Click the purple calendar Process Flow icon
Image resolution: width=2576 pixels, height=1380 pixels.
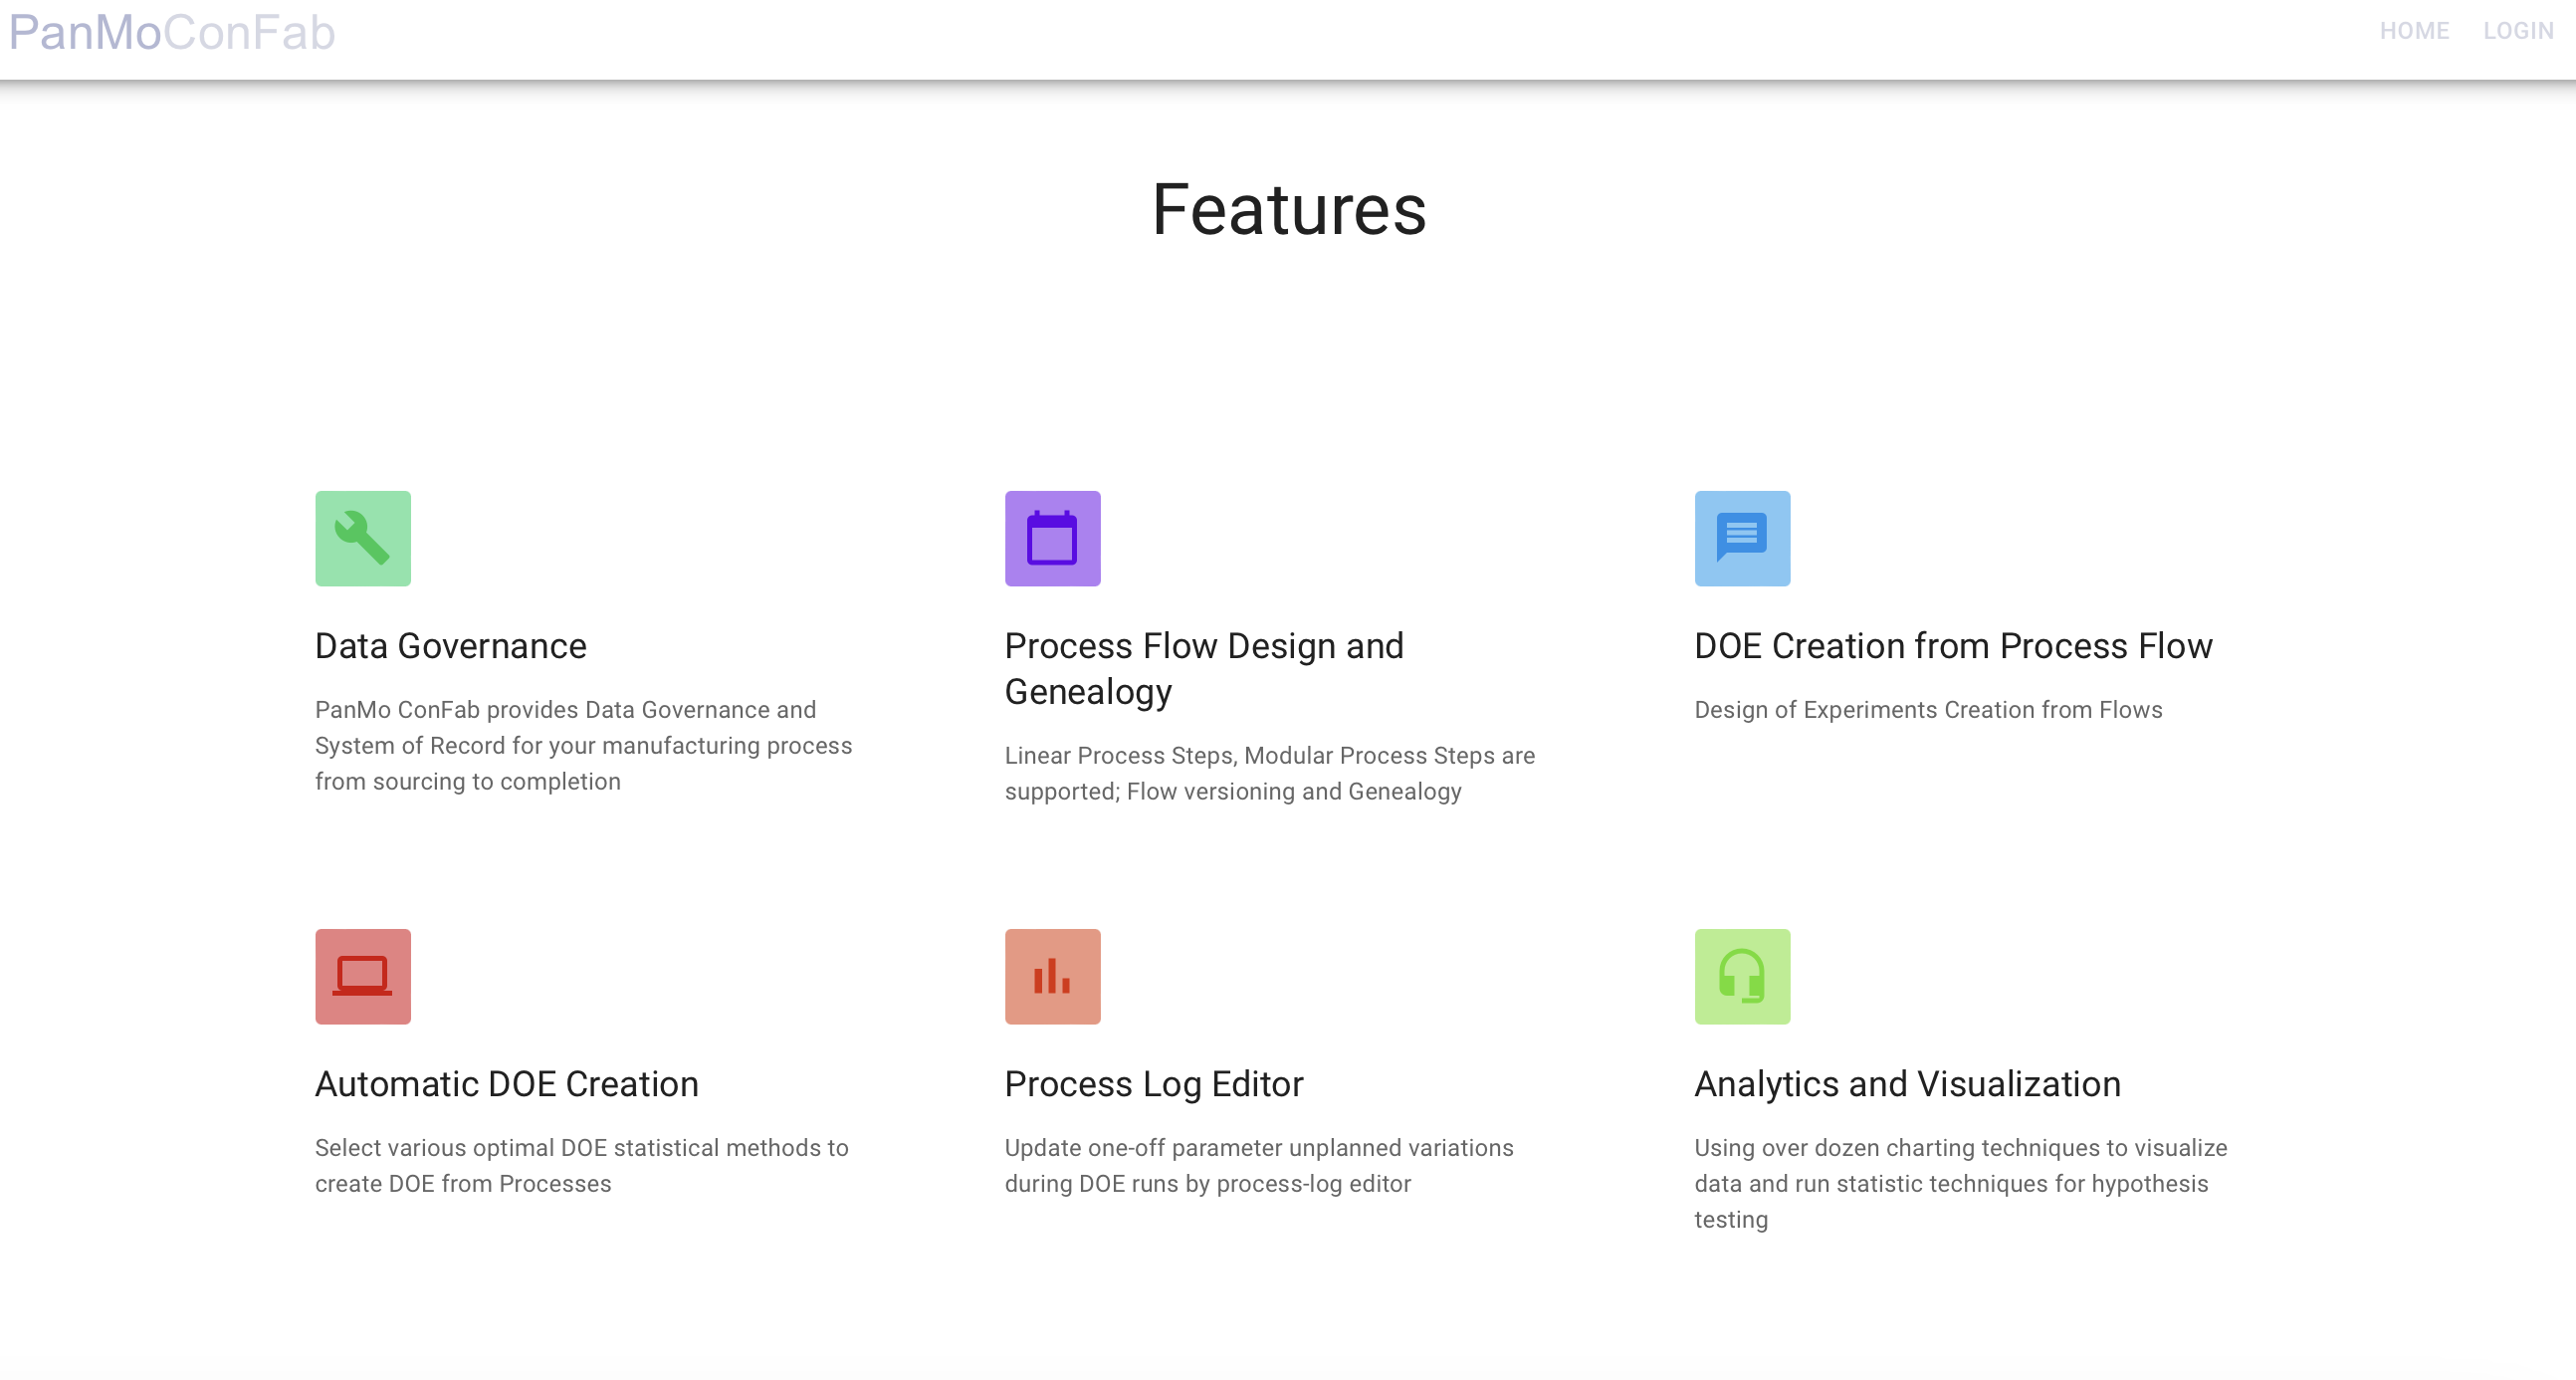tap(1052, 538)
